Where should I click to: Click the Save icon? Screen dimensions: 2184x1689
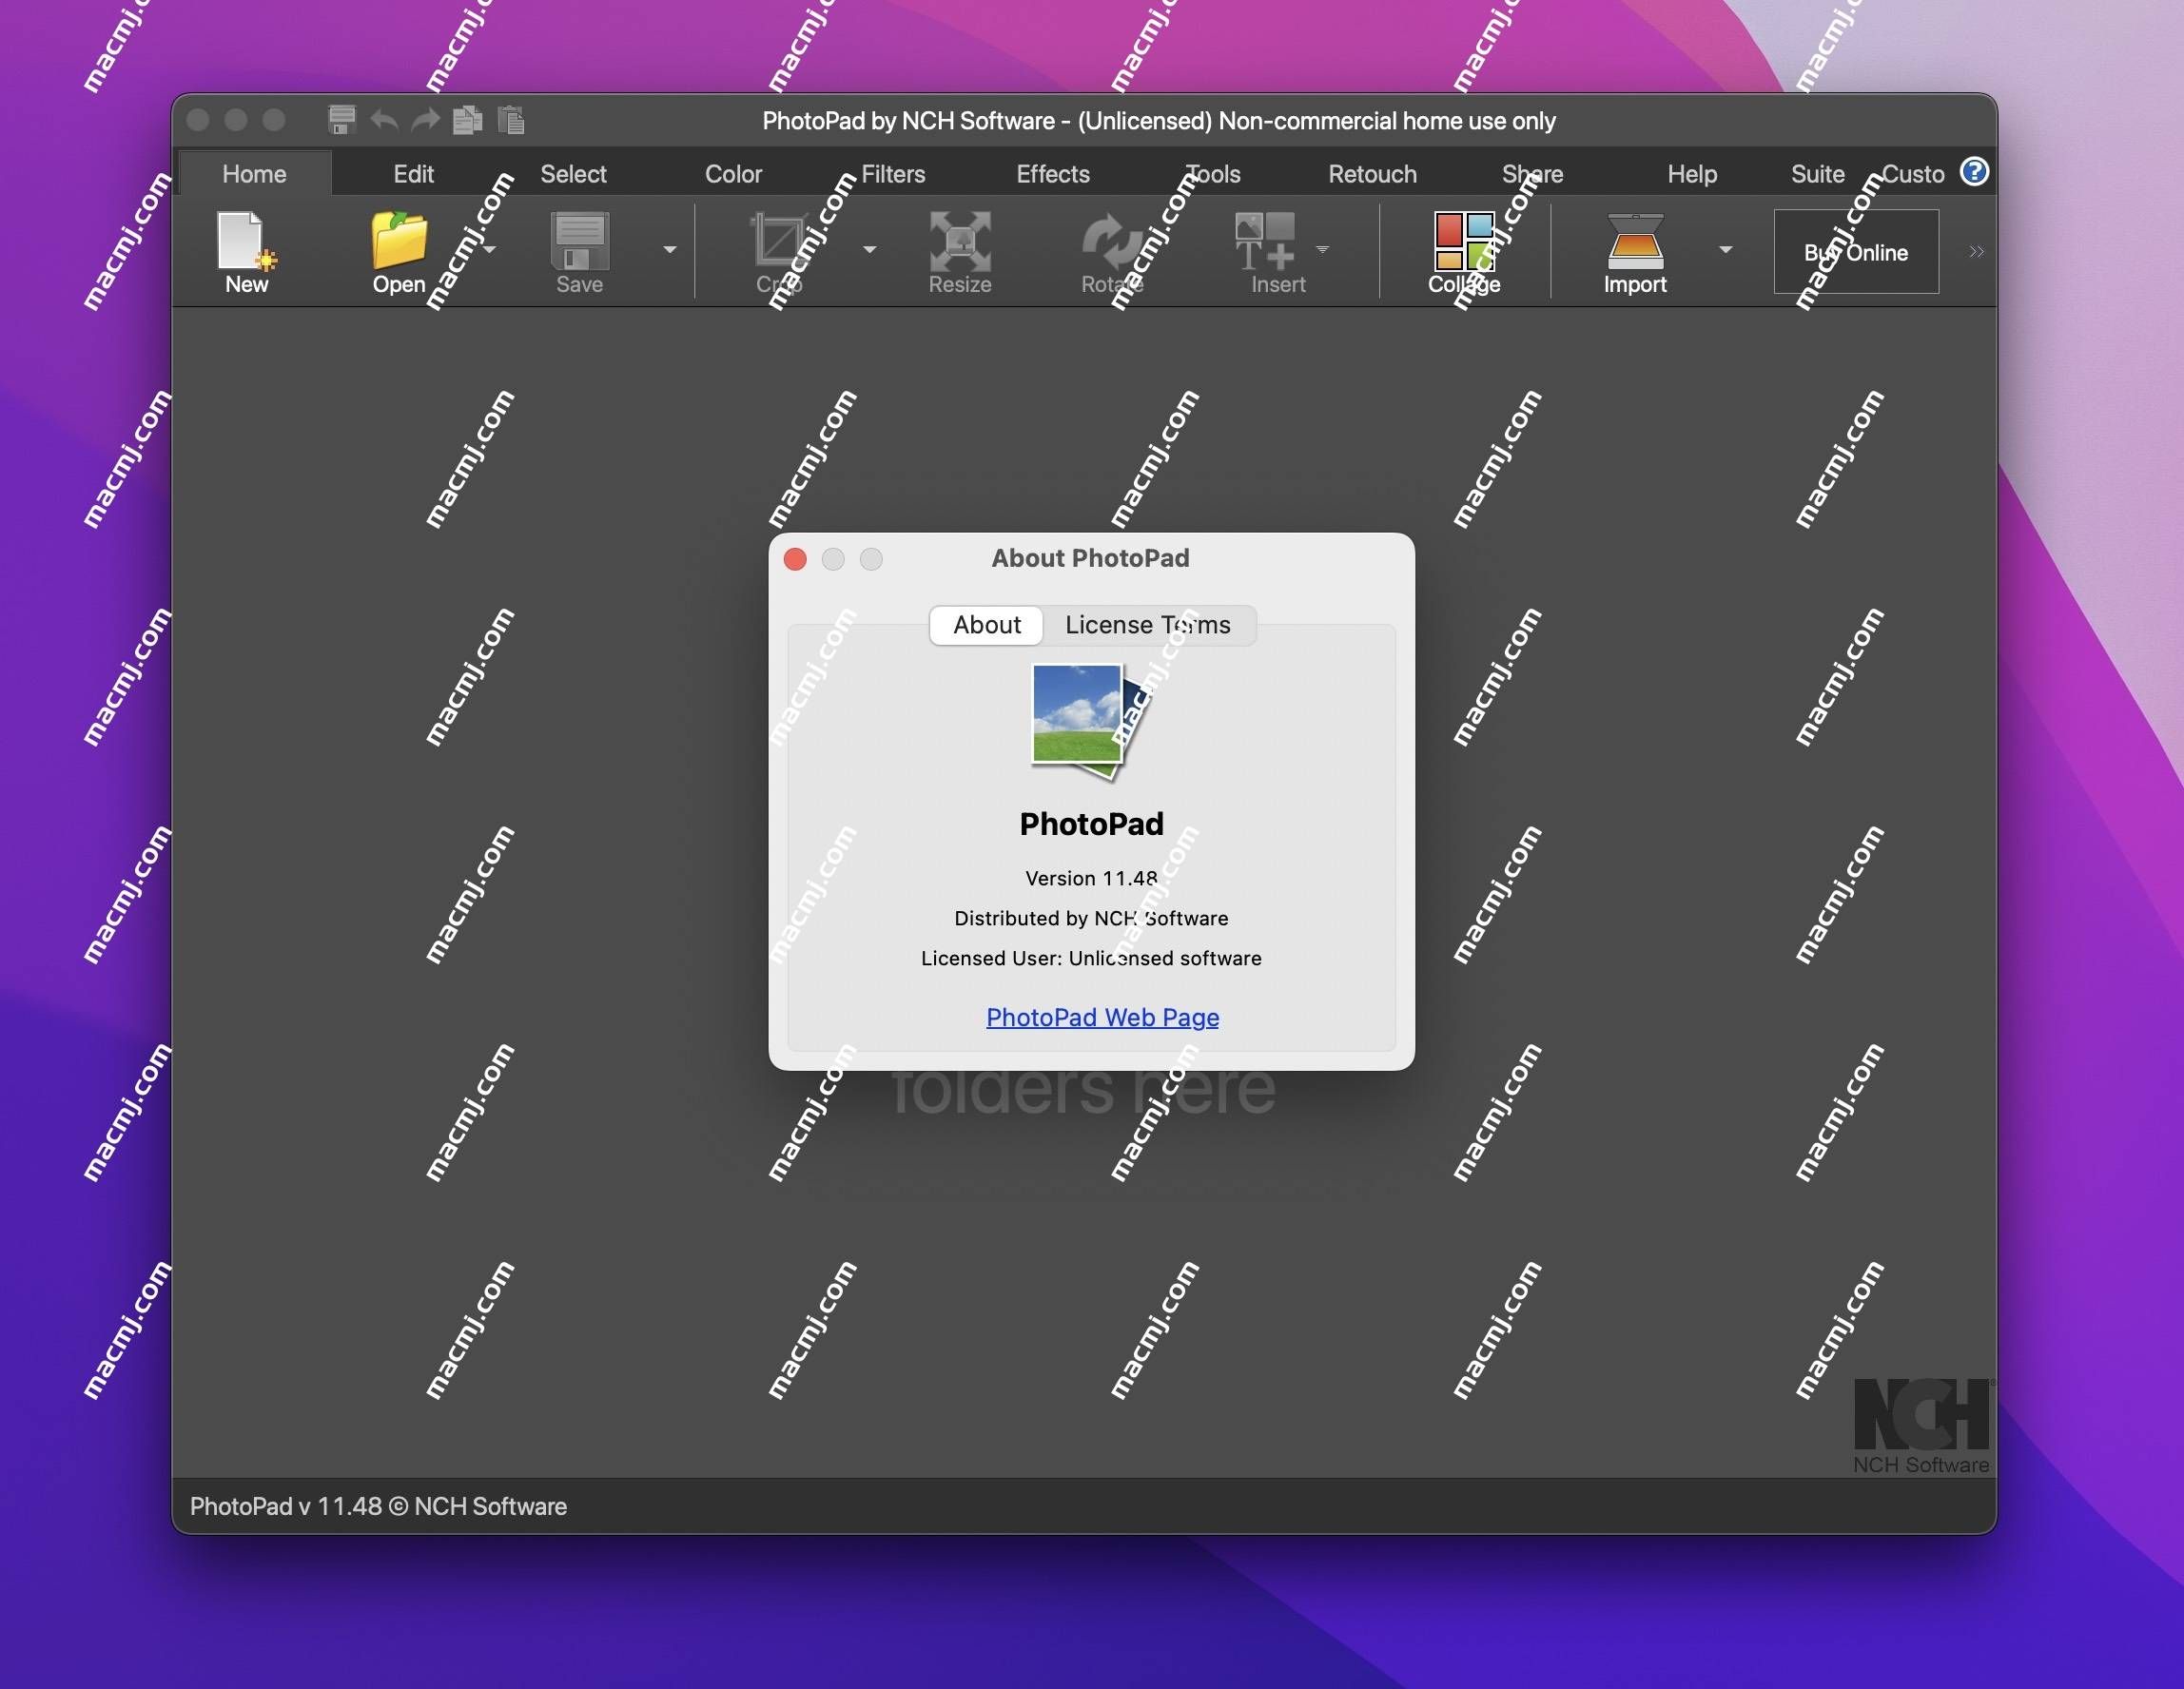578,248
